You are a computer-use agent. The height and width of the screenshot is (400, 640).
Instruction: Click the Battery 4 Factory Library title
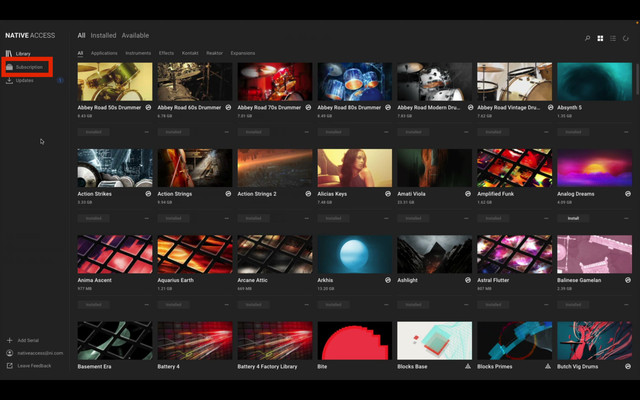pos(267,367)
